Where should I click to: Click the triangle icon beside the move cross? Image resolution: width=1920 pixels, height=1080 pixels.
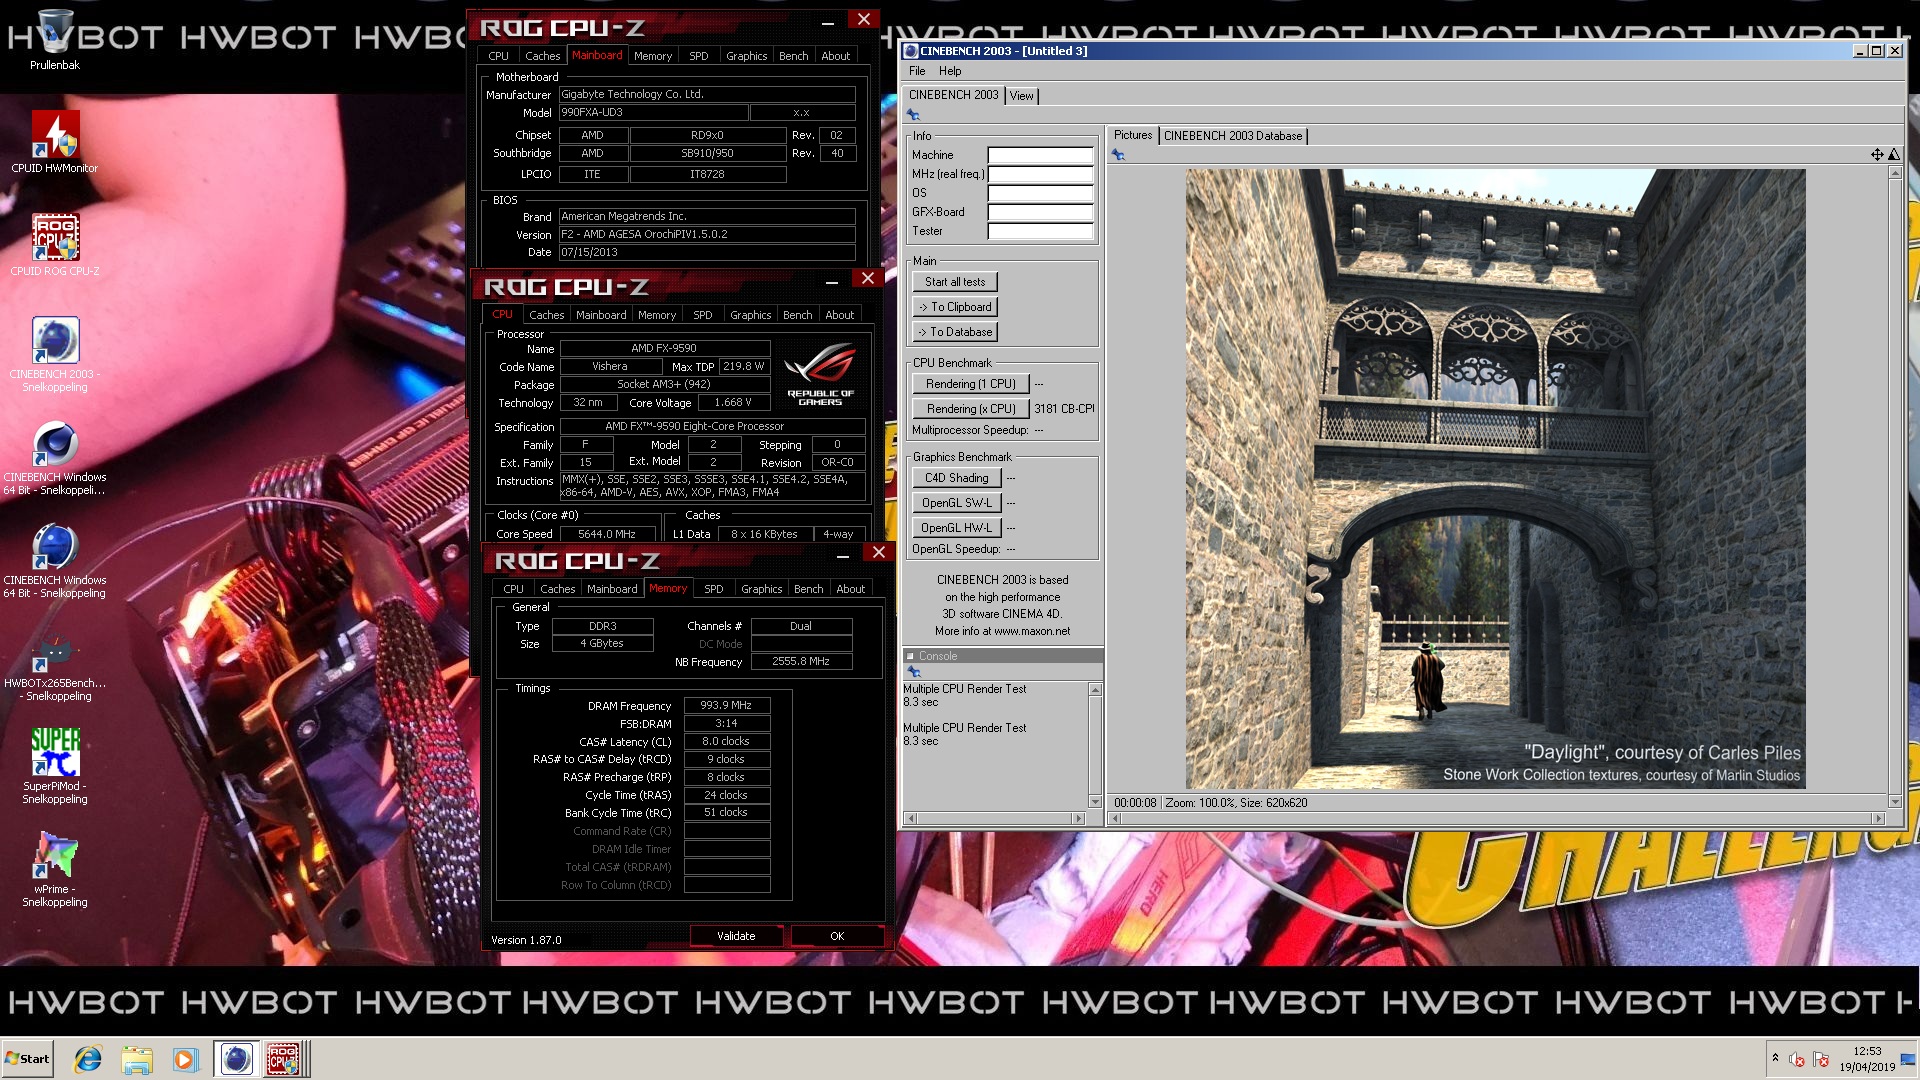tap(1893, 155)
